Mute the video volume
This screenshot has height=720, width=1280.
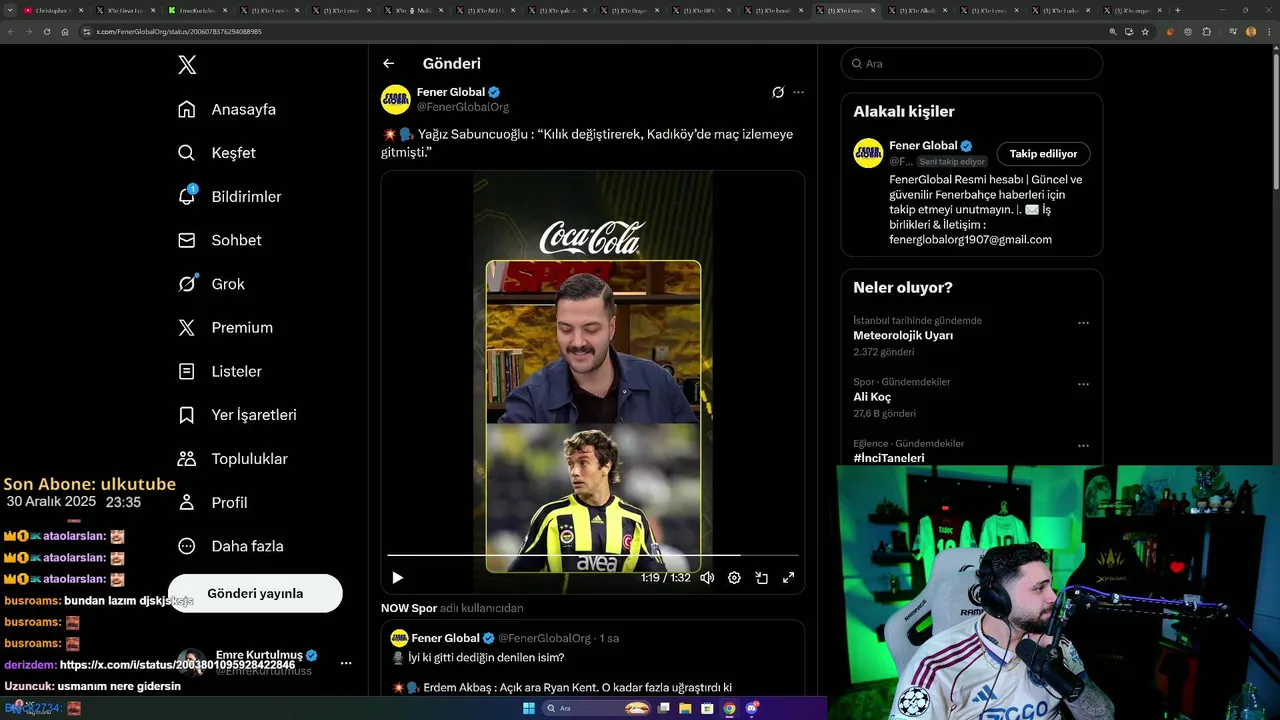click(x=707, y=577)
